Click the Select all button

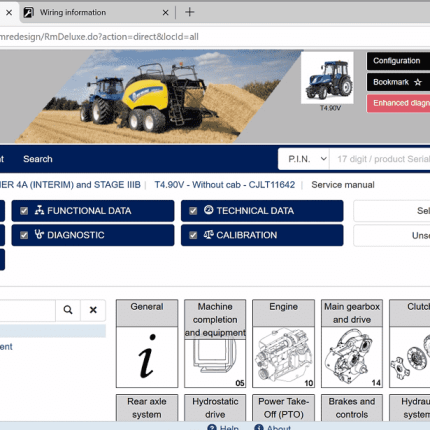(392, 211)
